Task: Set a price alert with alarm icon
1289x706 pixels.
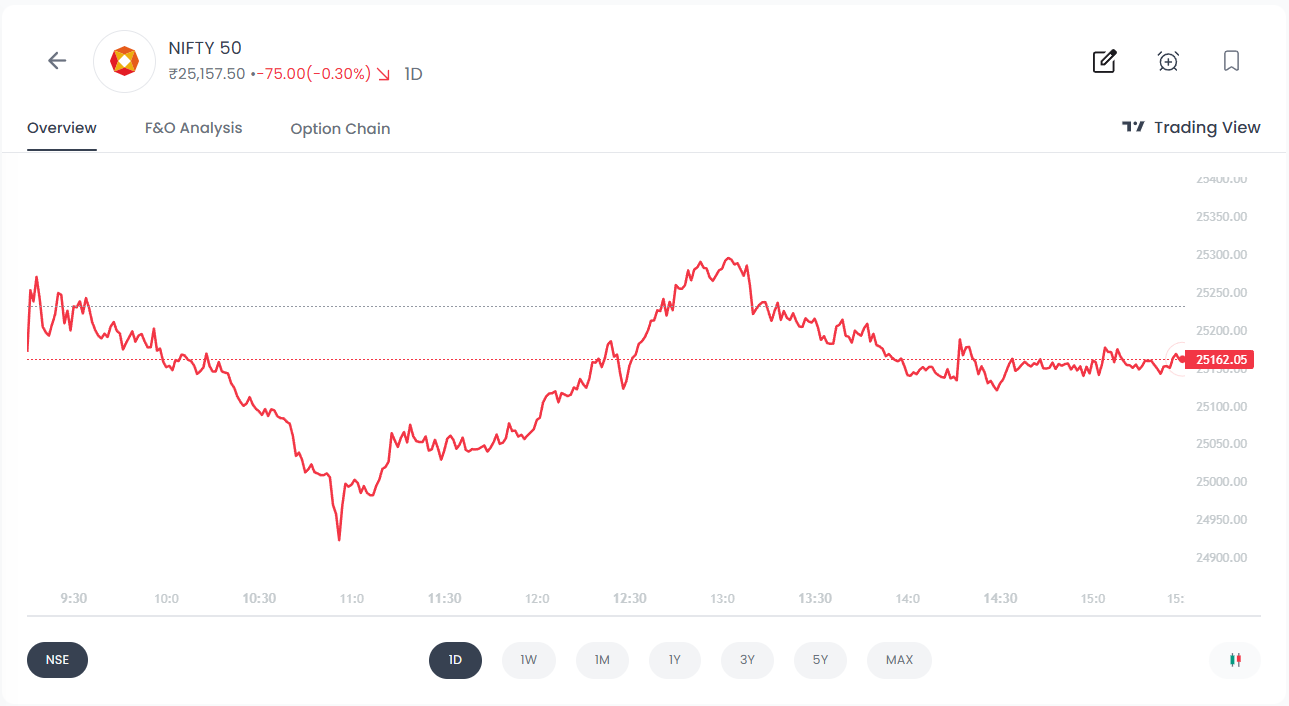Action: point(1168,61)
